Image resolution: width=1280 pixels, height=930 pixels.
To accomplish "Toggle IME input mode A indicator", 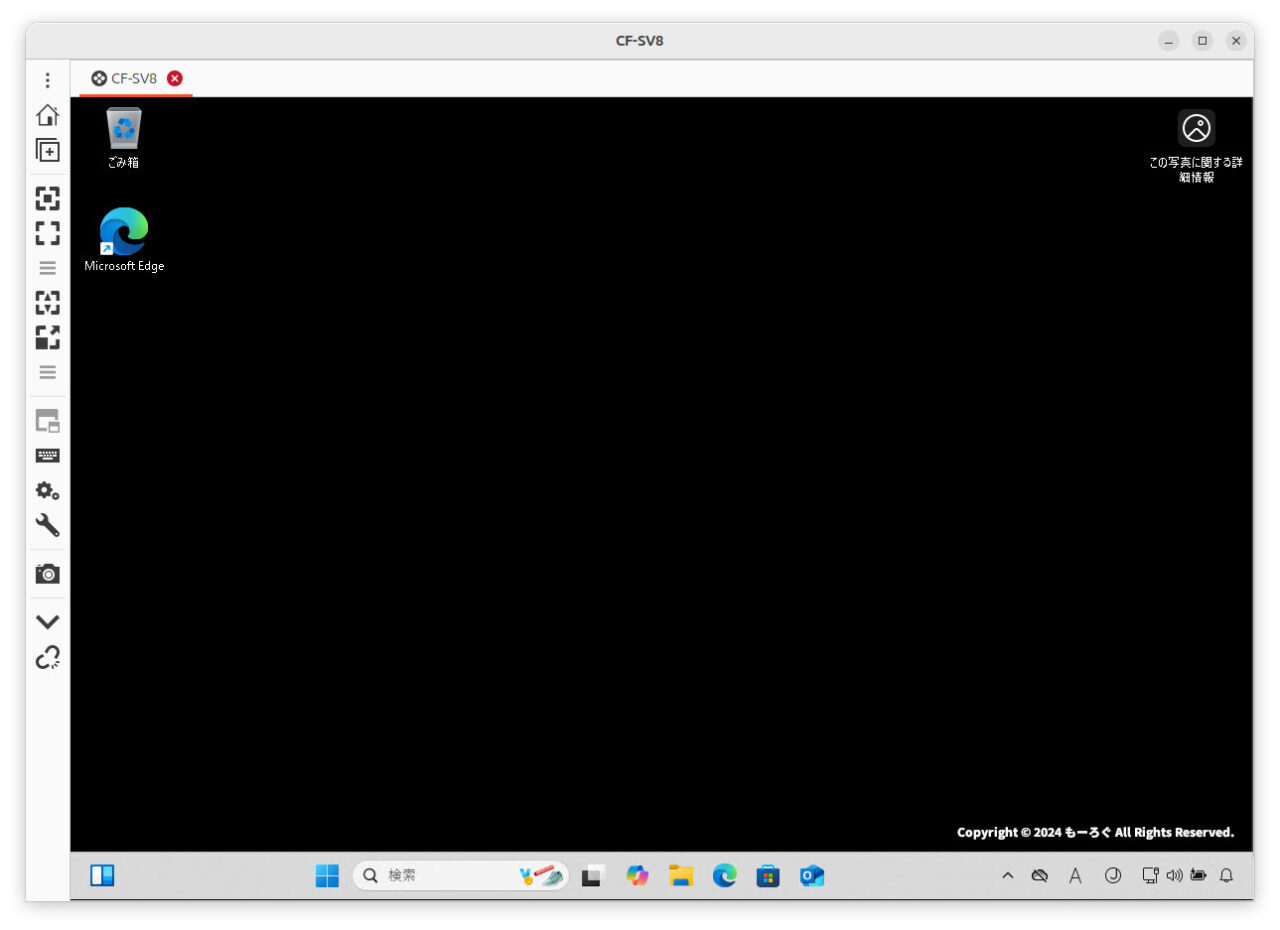I will [1076, 876].
